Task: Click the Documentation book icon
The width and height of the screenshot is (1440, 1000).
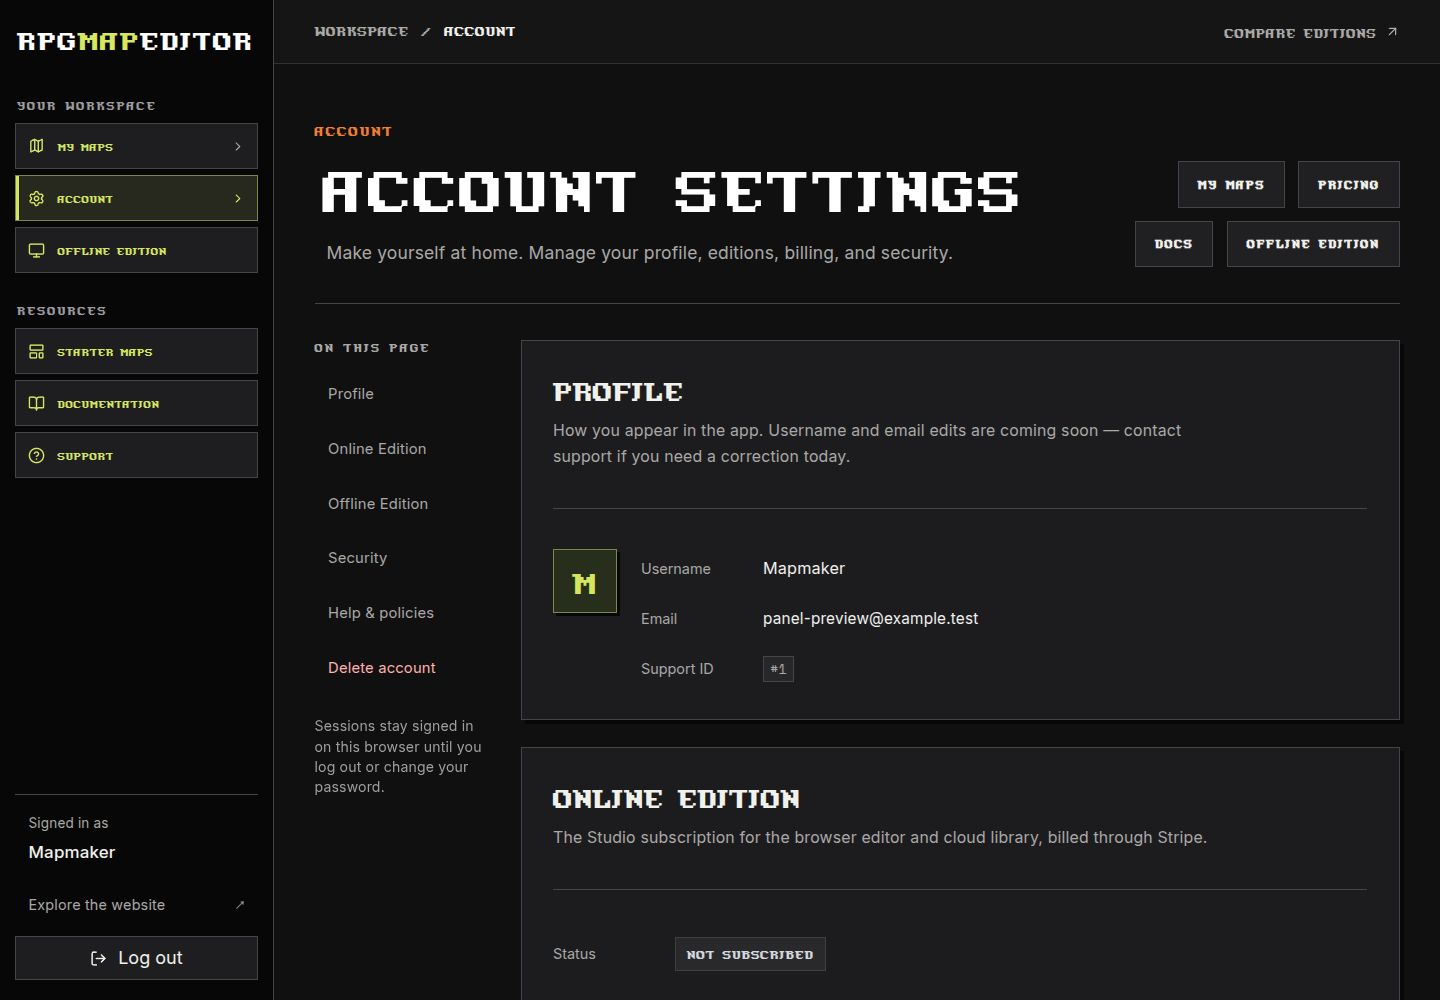Action: point(37,403)
